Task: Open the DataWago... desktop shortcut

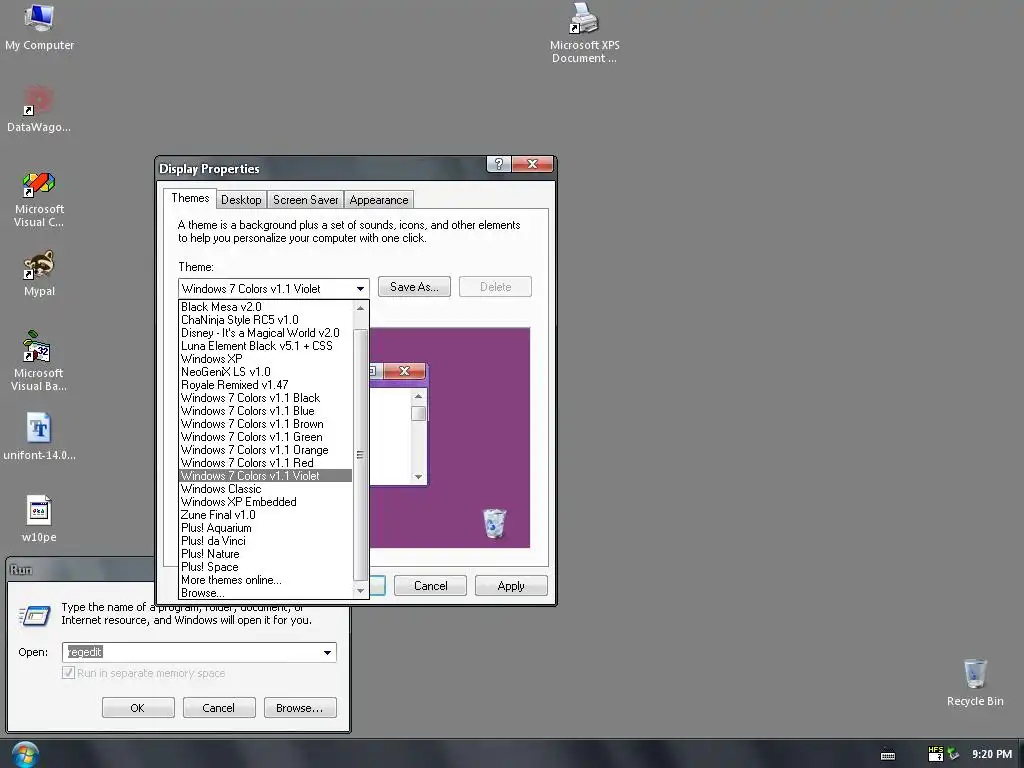Action: [39, 108]
